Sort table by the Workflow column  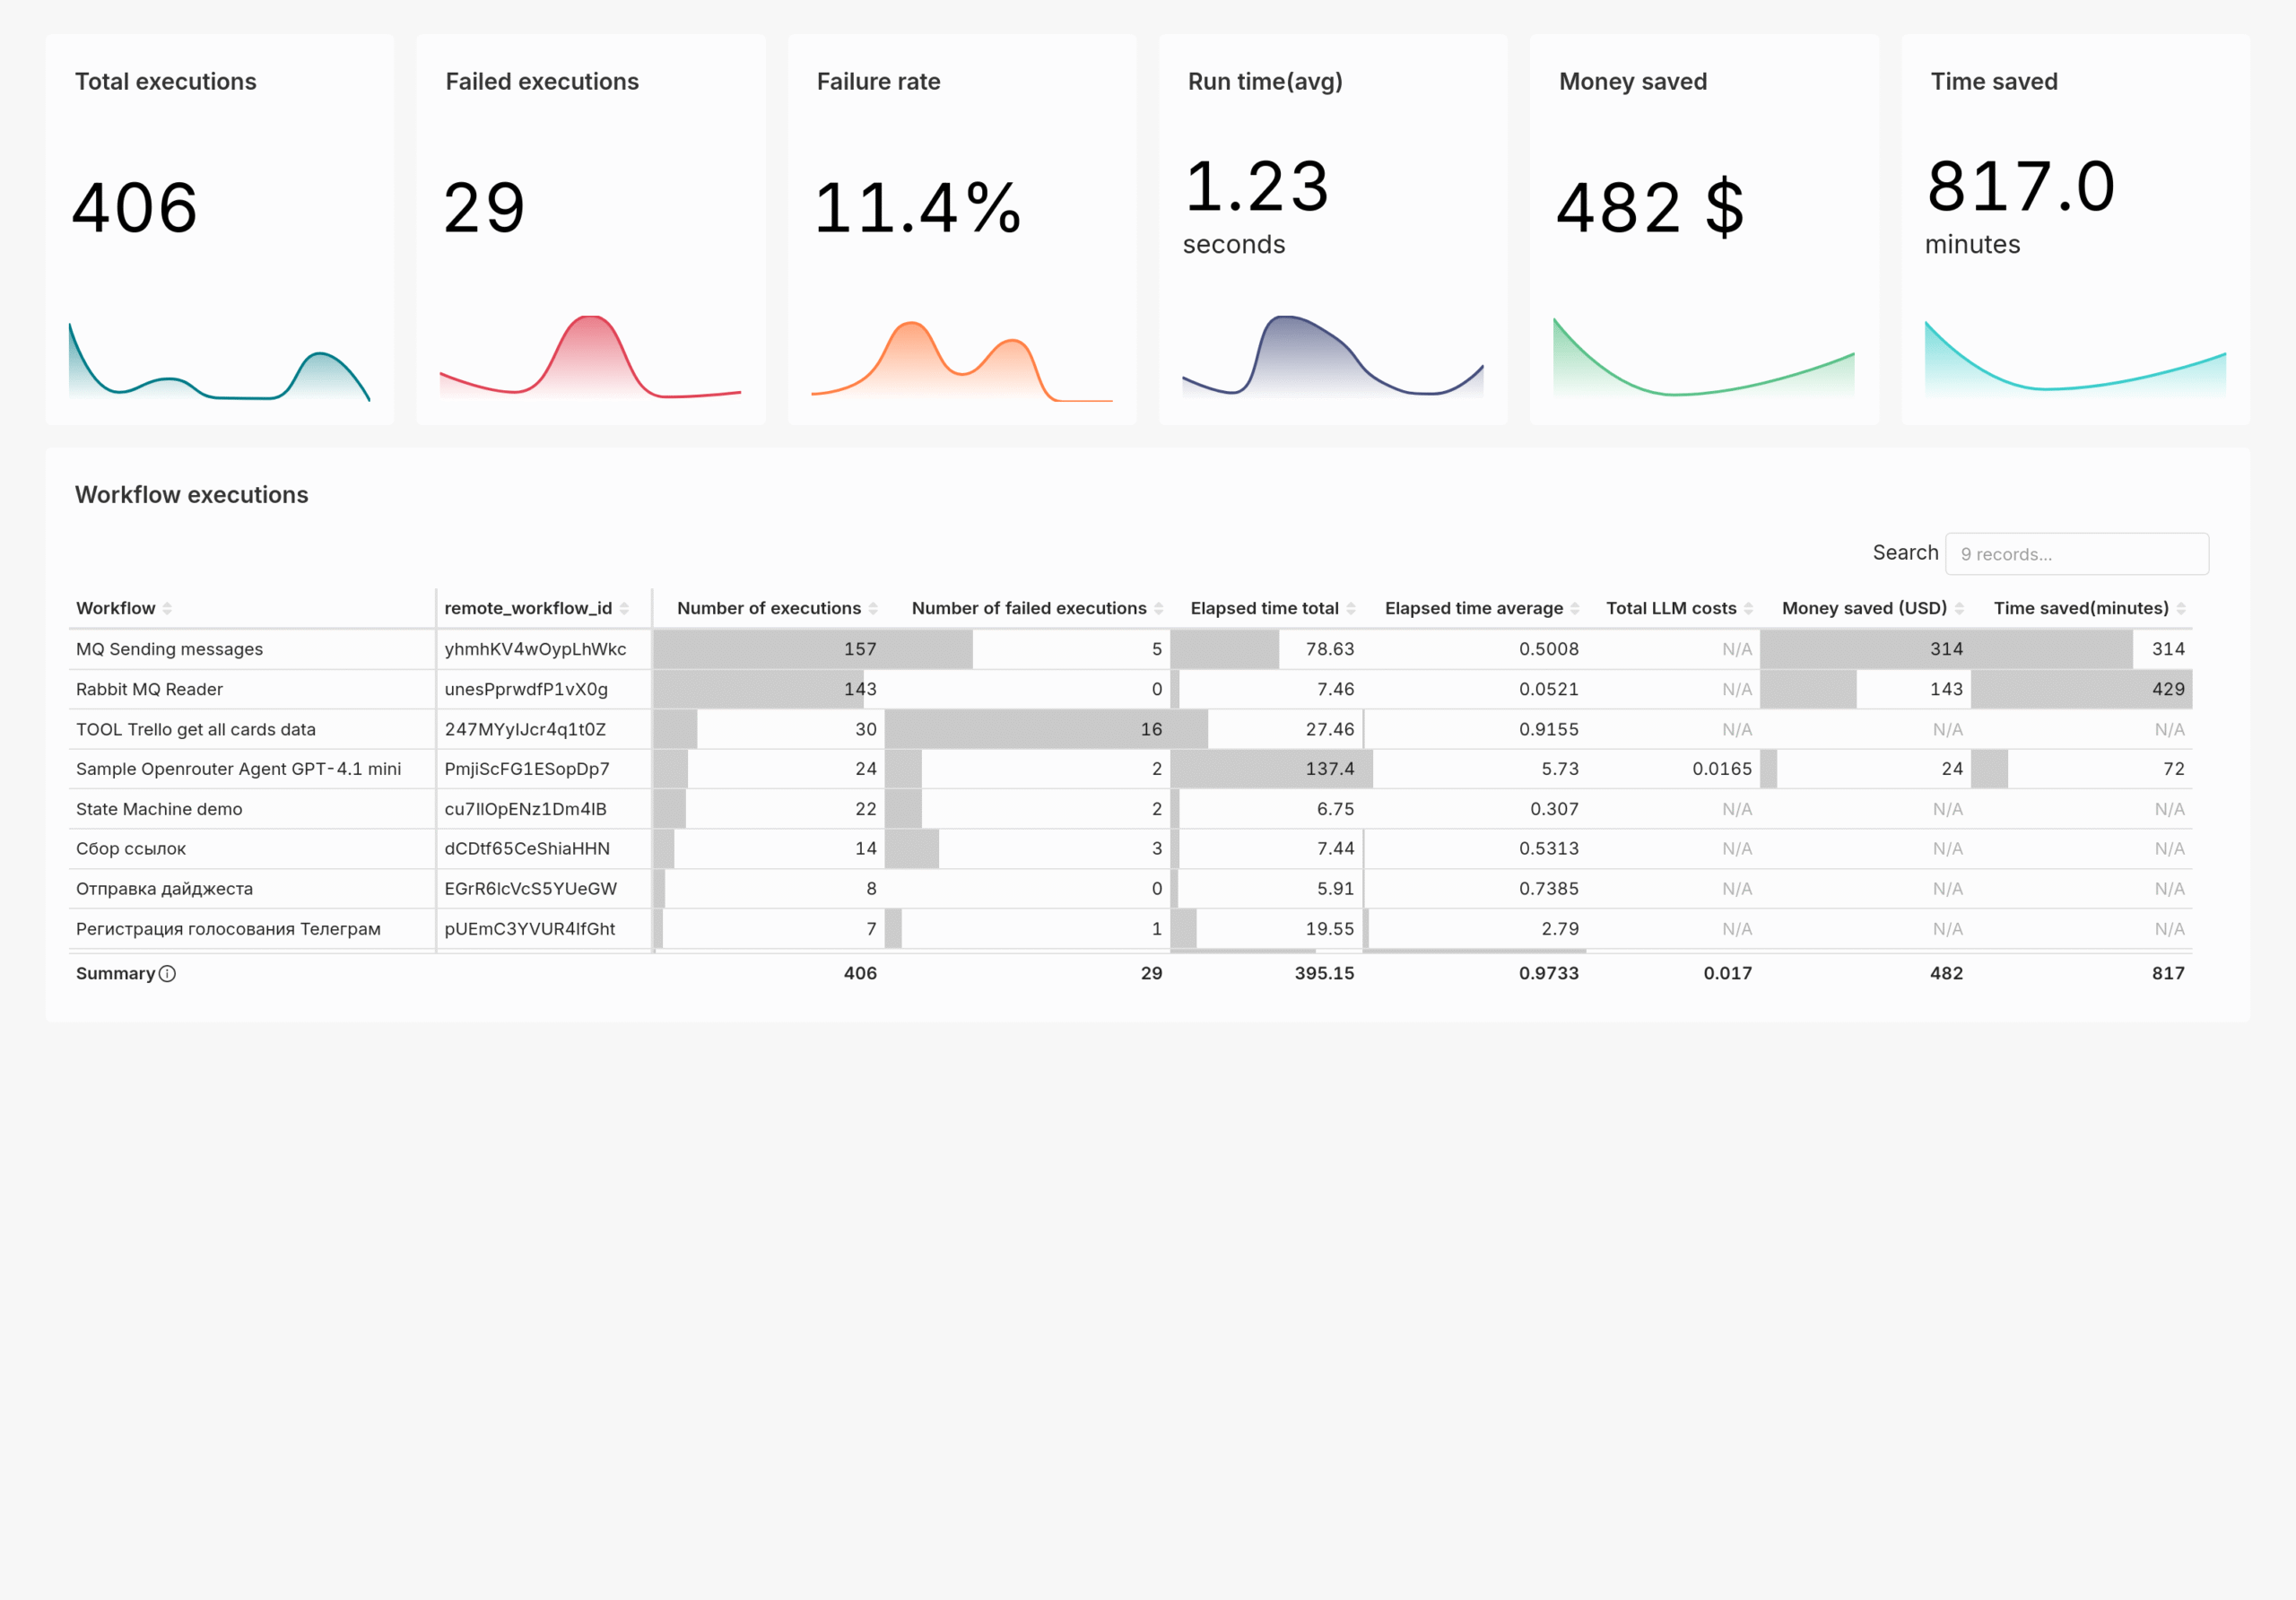tap(169, 607)
